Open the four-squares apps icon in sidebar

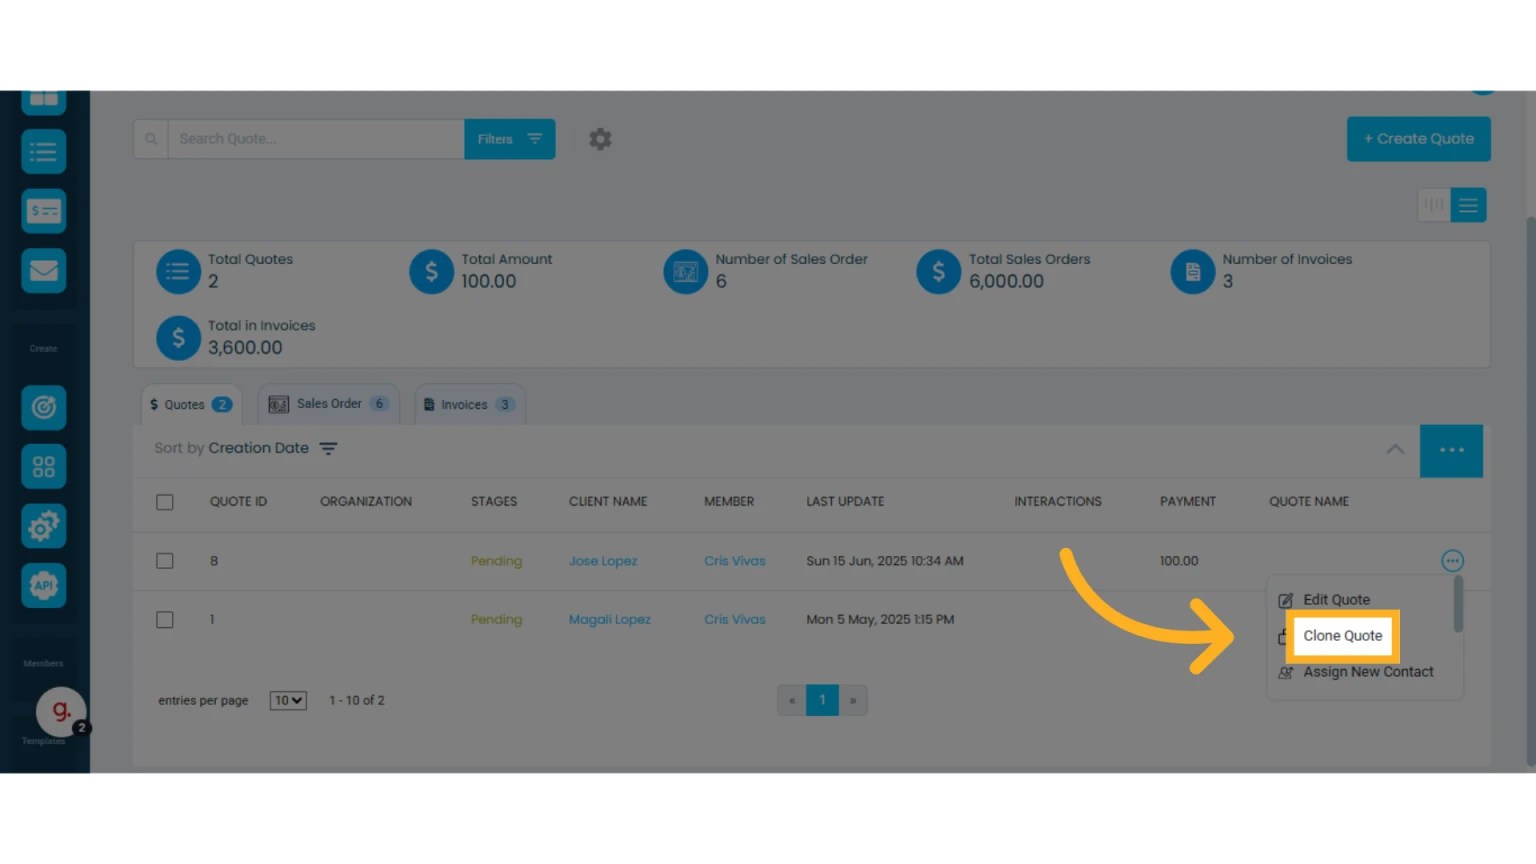point(44,467)
